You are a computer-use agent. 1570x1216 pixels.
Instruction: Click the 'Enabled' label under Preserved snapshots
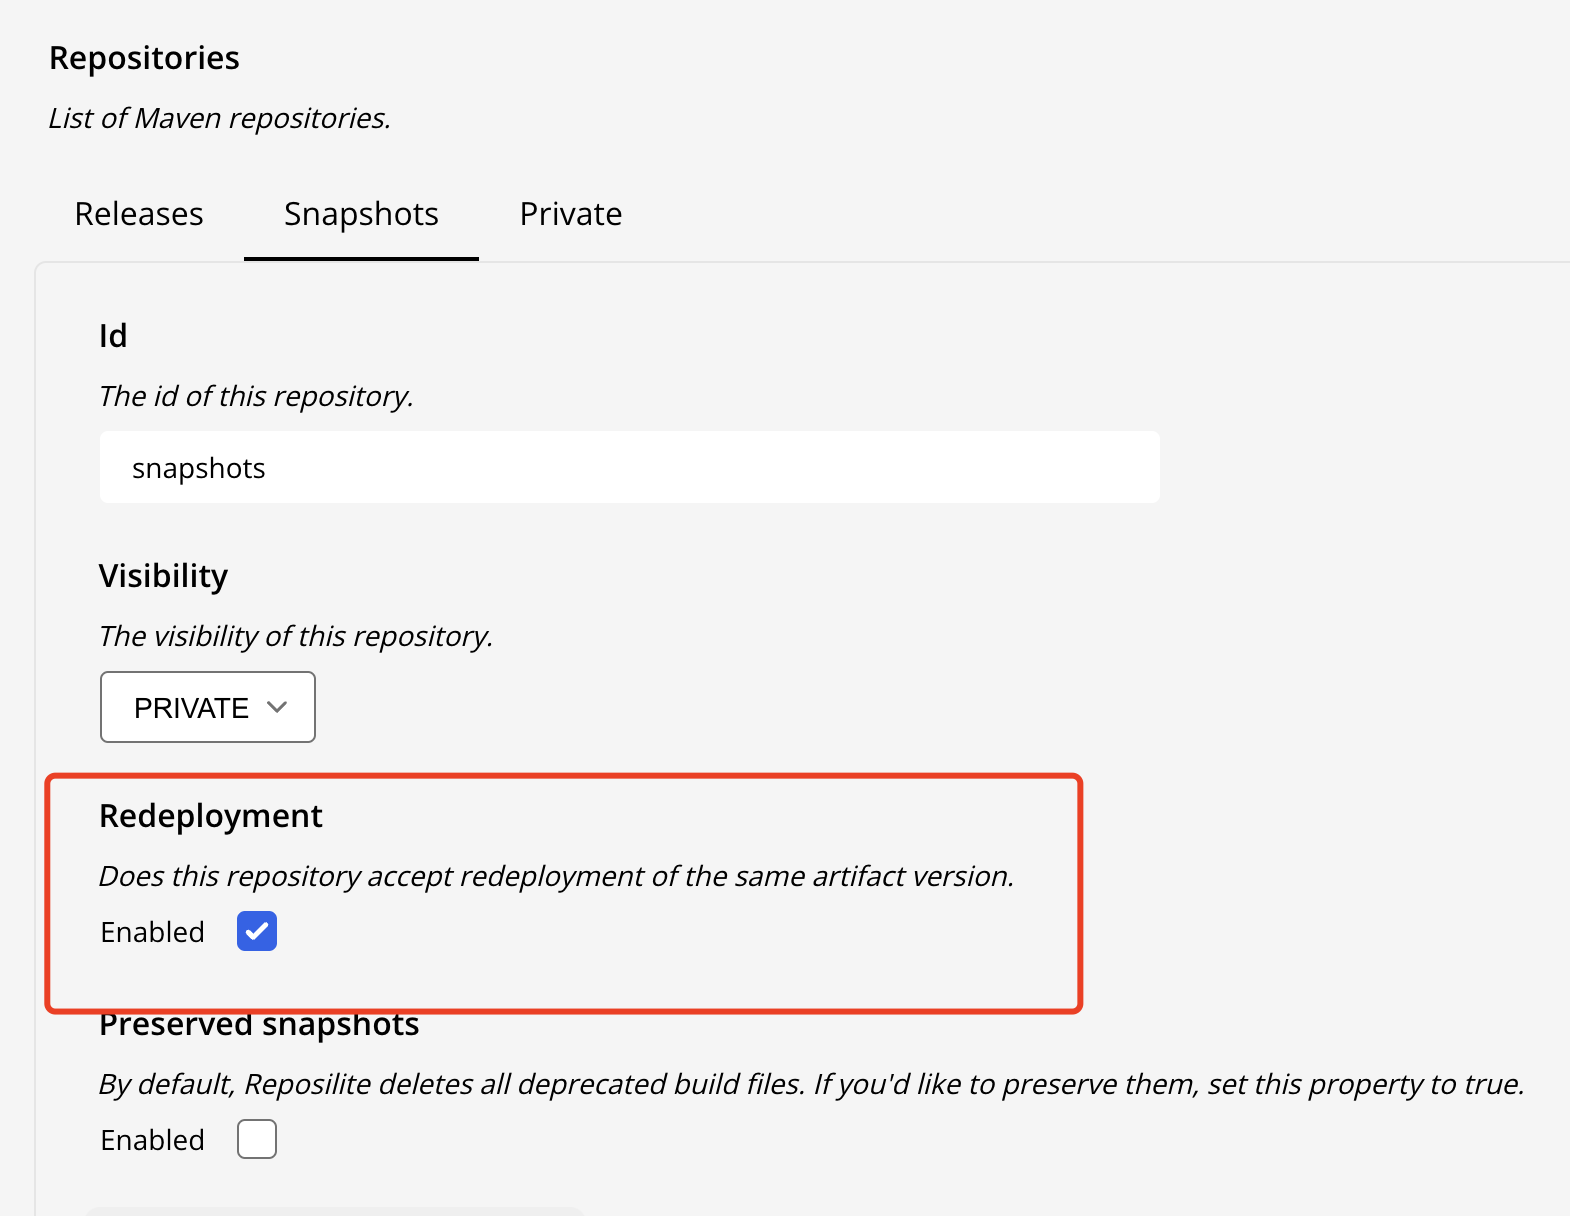pyautogui.click(x=152, y=1140)
